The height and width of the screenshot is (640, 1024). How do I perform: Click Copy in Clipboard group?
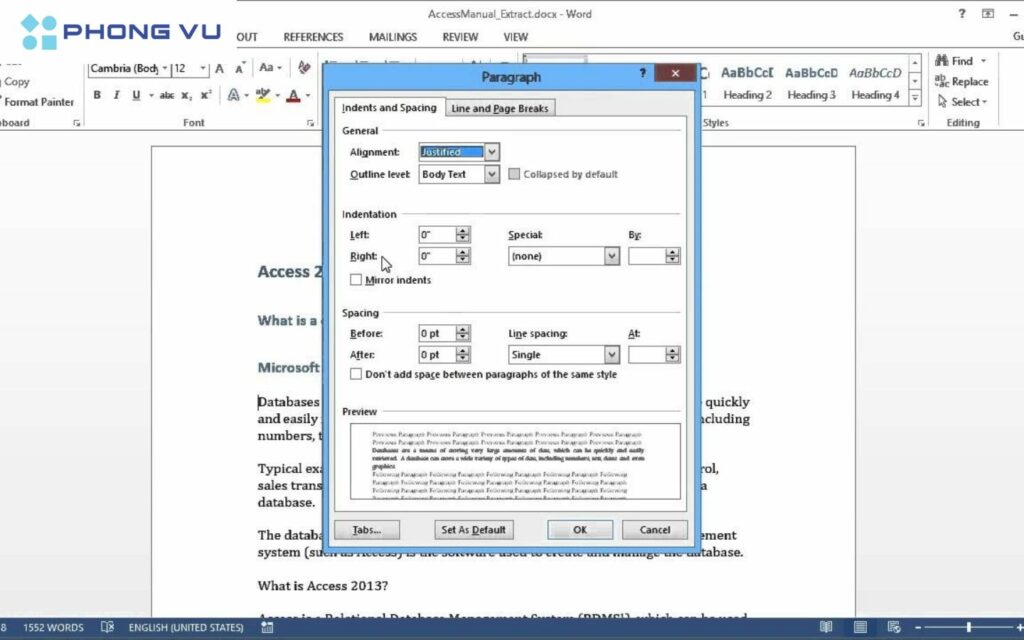(16, 82)
